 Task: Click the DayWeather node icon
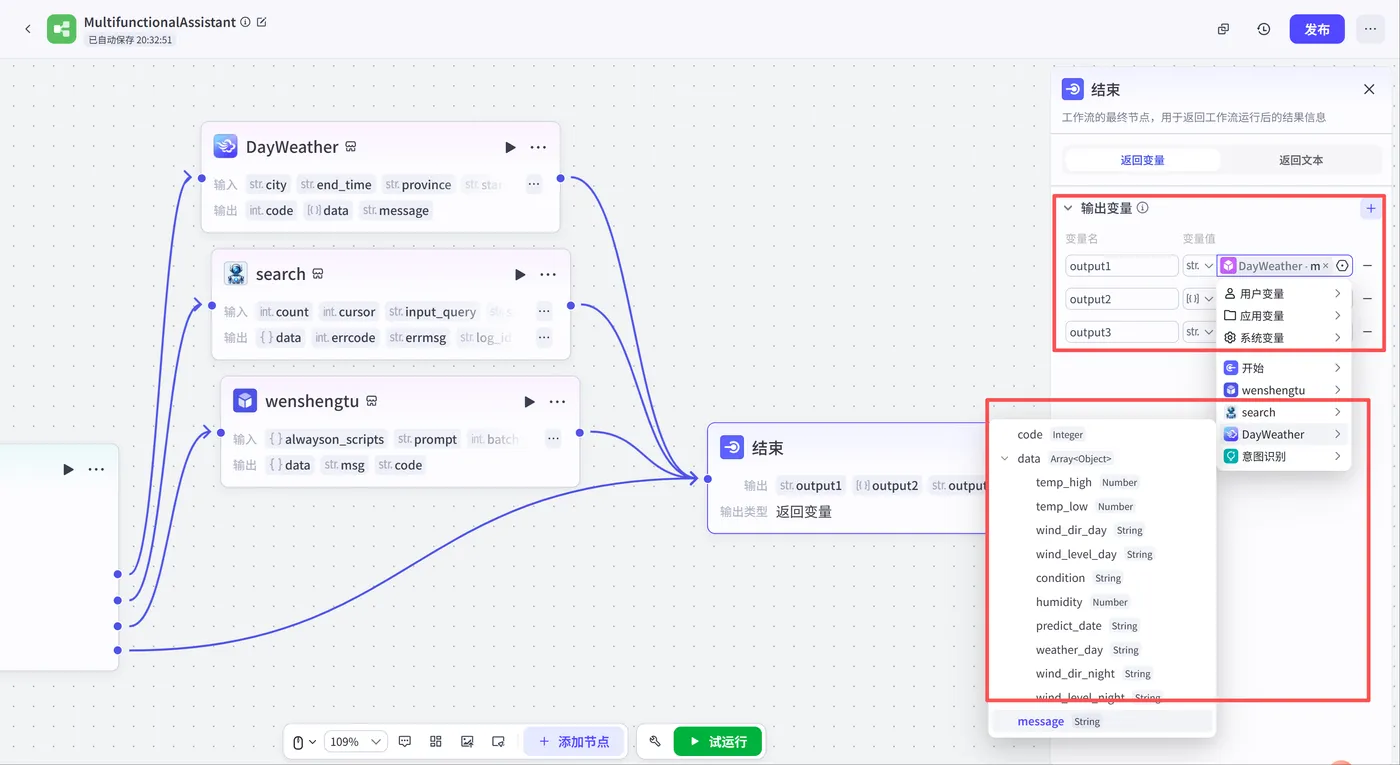pyautogui.click(x=225, y=147)
